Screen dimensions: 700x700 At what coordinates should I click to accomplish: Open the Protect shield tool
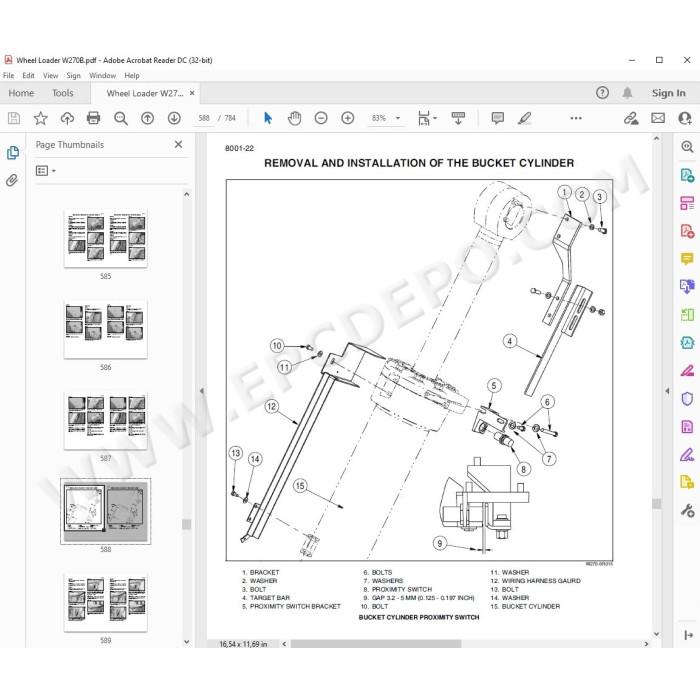(687, 398)
